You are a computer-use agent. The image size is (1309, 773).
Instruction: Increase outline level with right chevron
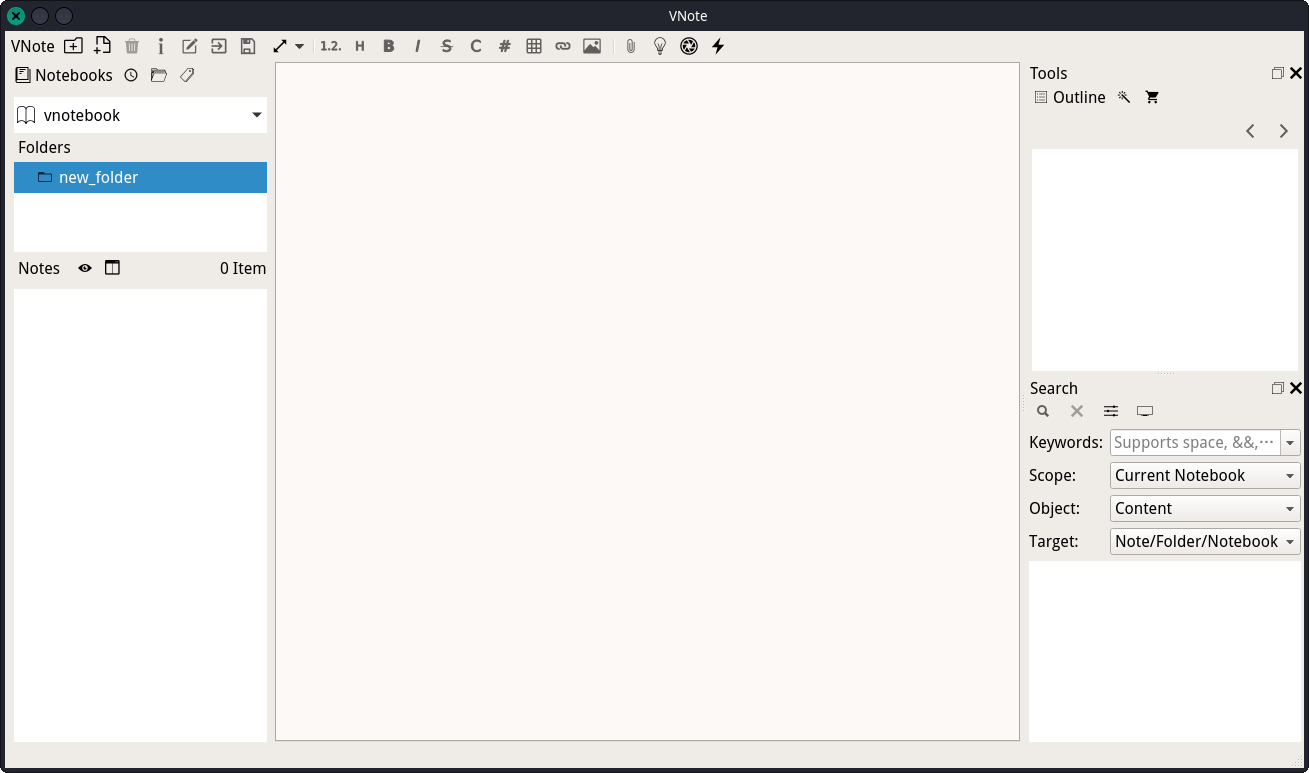click(1284, 131)
